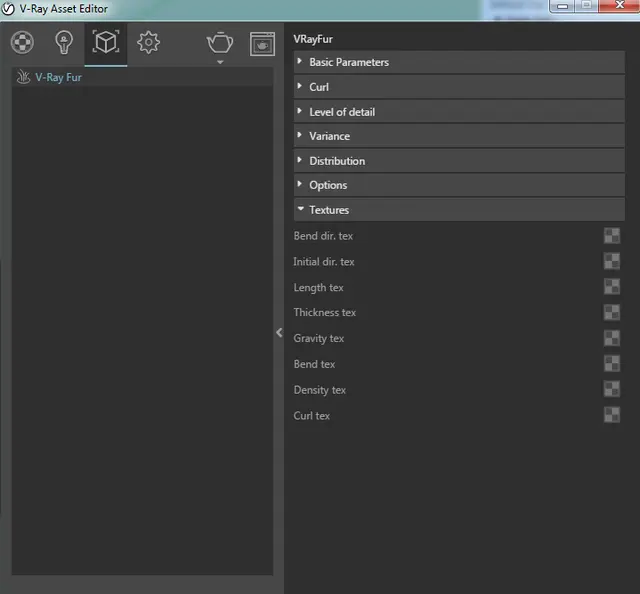
Task: Open the Materials category icon
Action: click(x=22, y=43)
